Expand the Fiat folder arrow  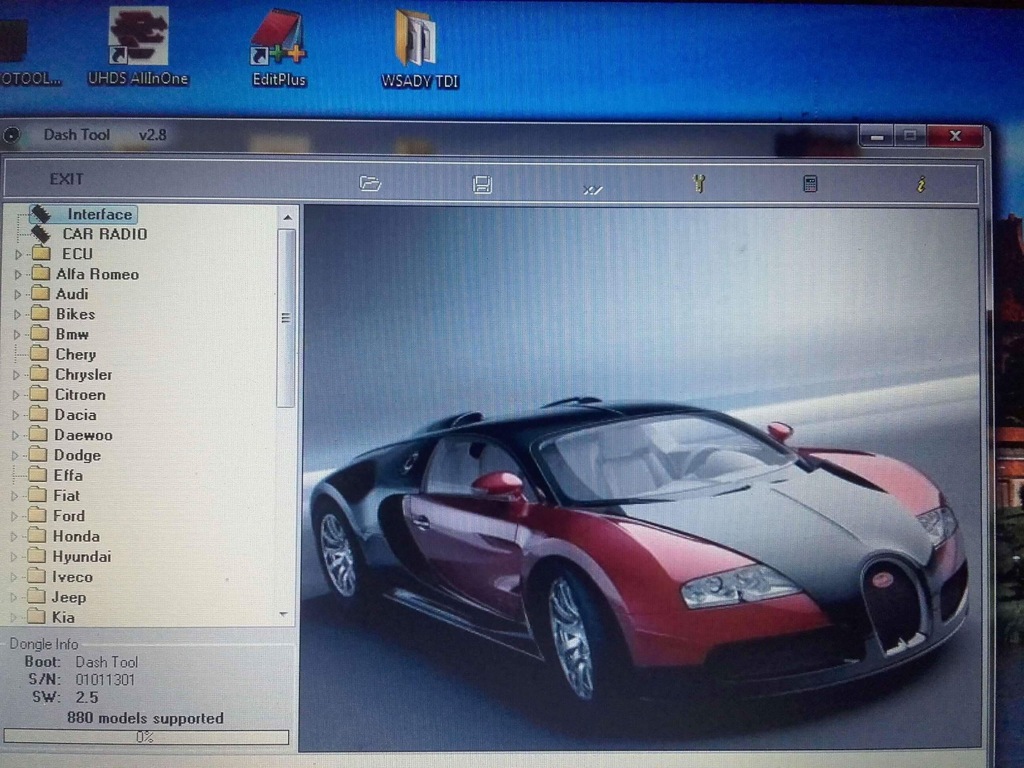(14, 496)
